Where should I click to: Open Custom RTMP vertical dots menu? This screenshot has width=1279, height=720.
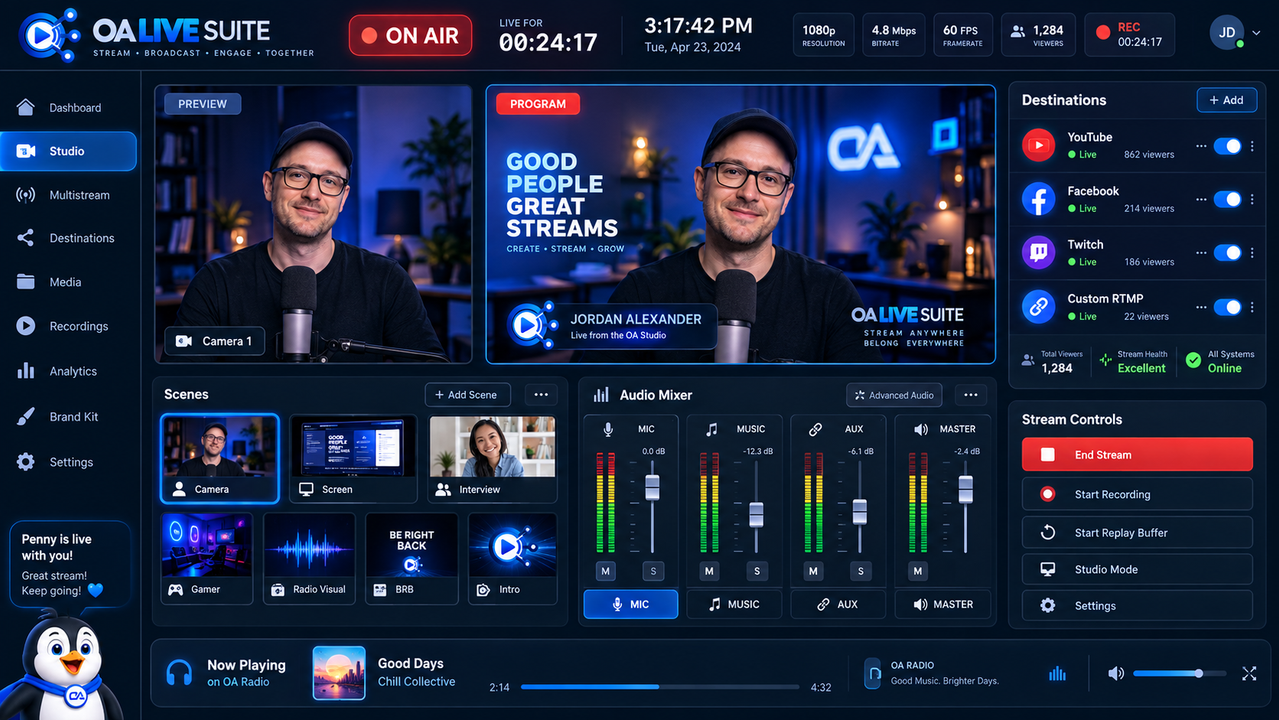click(1252, 307)
